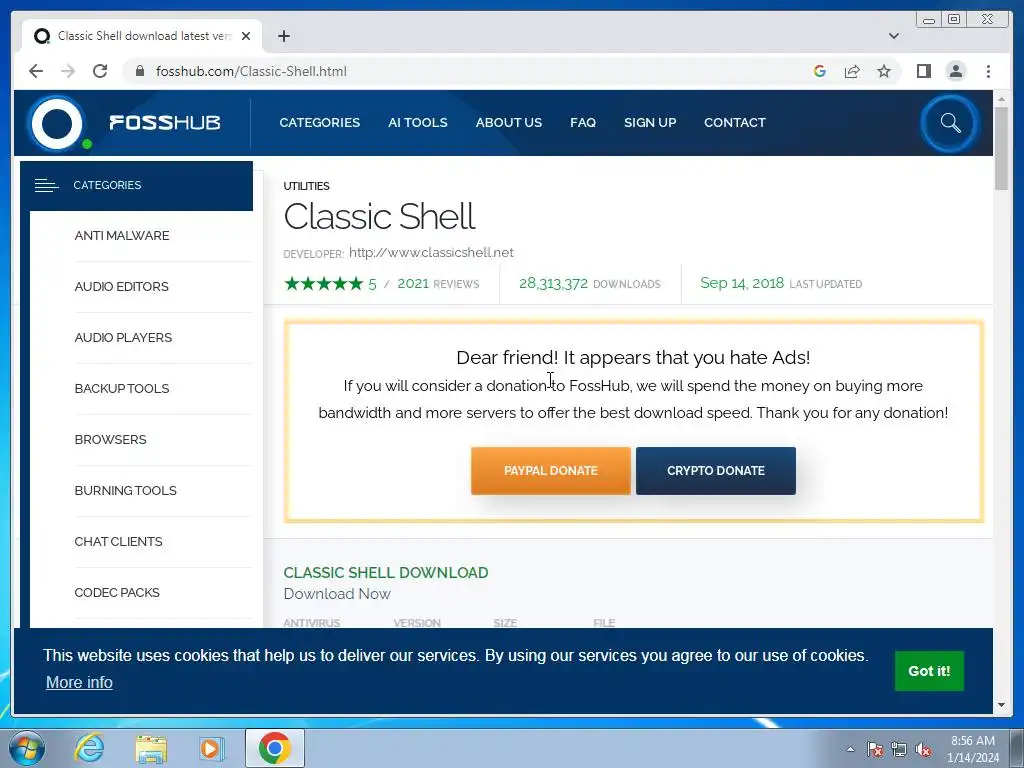The height and width of the screenshot is (768, 1024).
Task: Open the FossHub search magnifier
Action: (950, 123)
